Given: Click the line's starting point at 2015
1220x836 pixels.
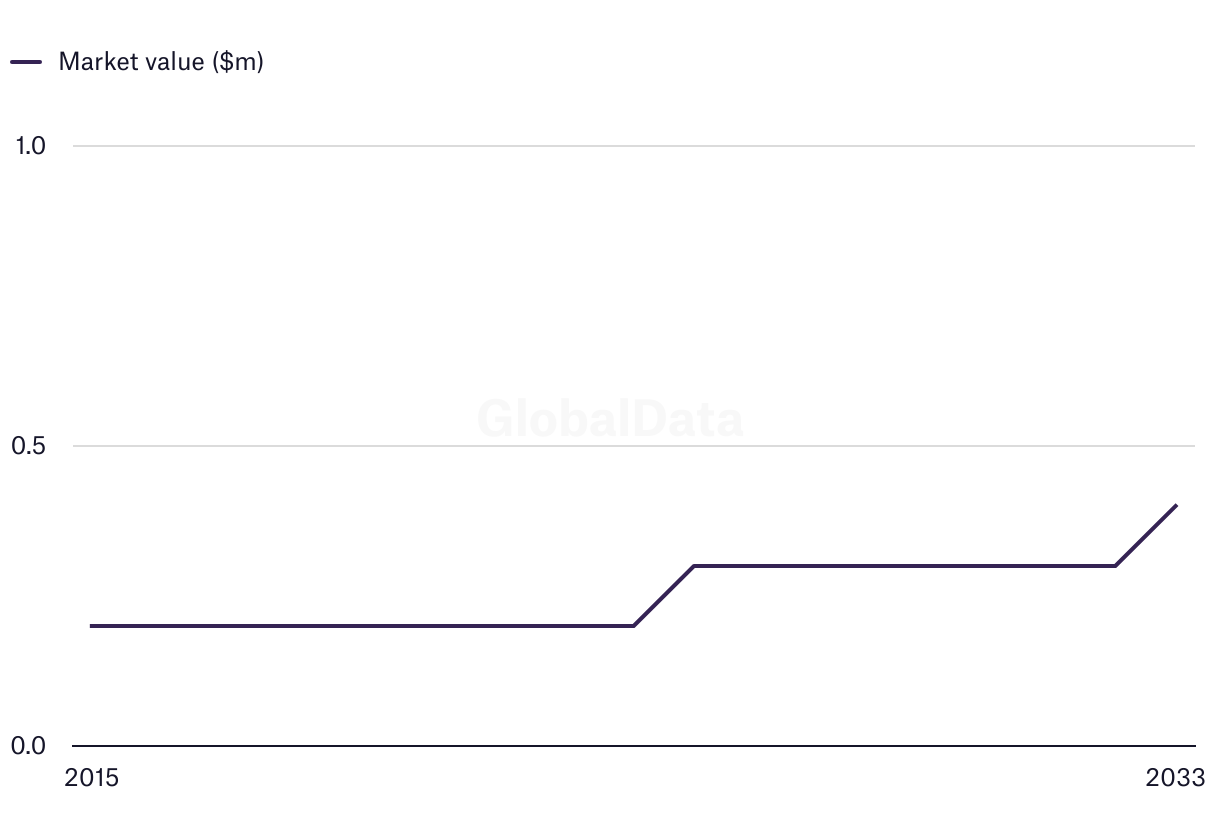Looking at the screenshot, I should [91, 626].
